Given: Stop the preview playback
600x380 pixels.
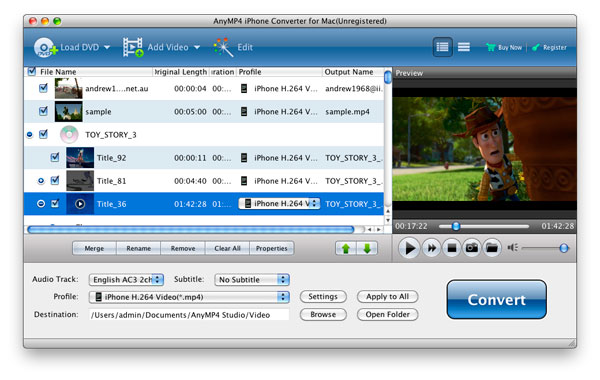Looking at the screenshot, I should [452, 248].
